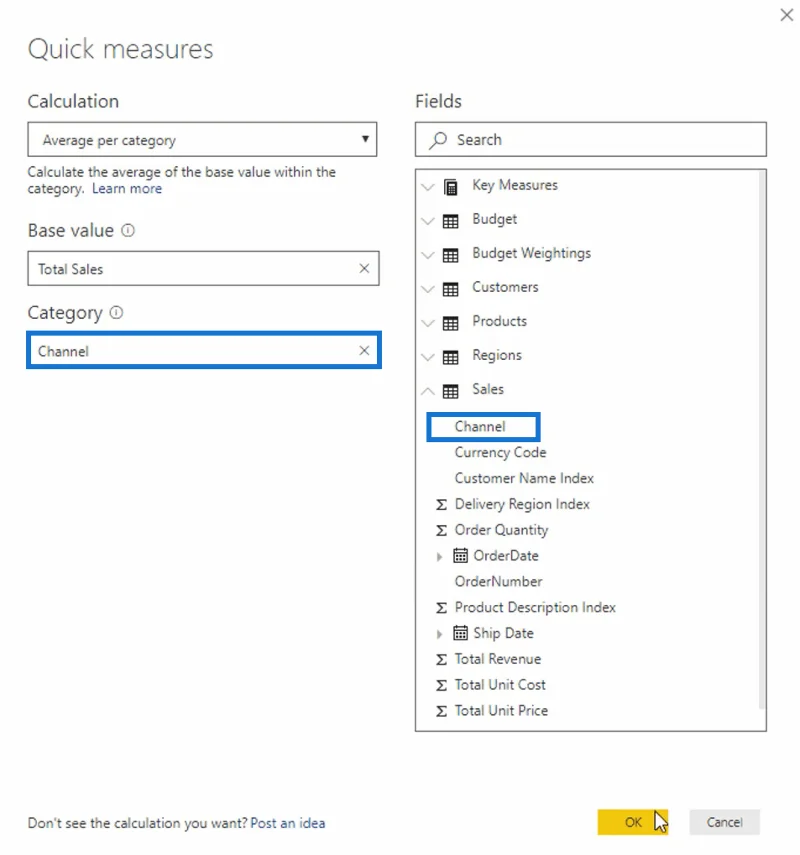This screenshot has width=800, height=855.
Task: Click the sigma icon beside Total Unit Price
Action: (441, 711)
